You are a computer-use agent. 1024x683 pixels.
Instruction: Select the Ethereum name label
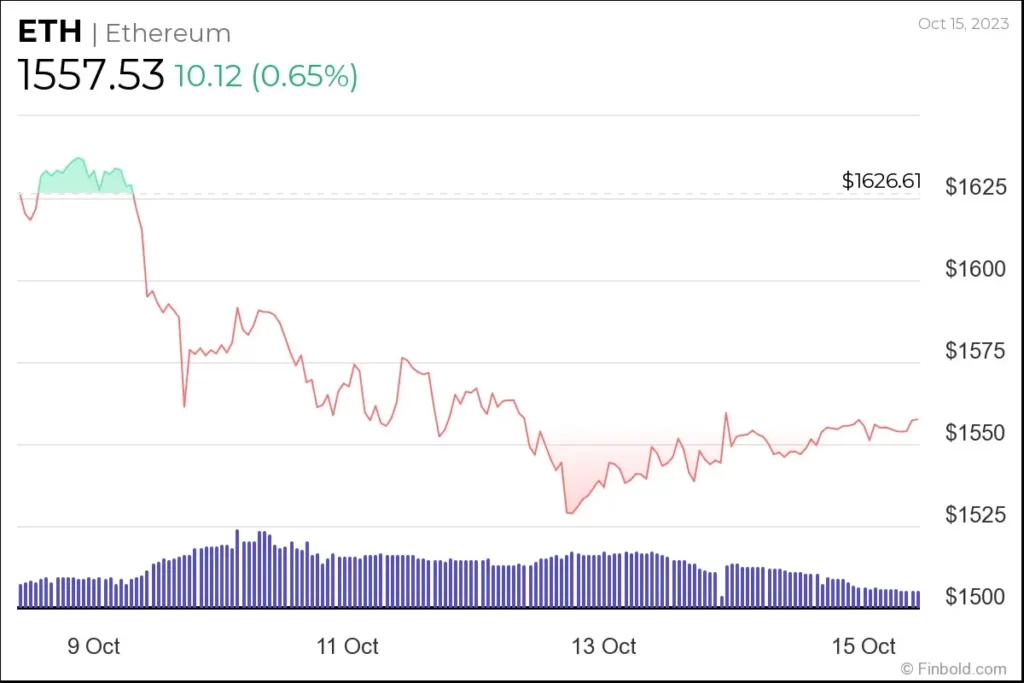(x=168, y=34)
